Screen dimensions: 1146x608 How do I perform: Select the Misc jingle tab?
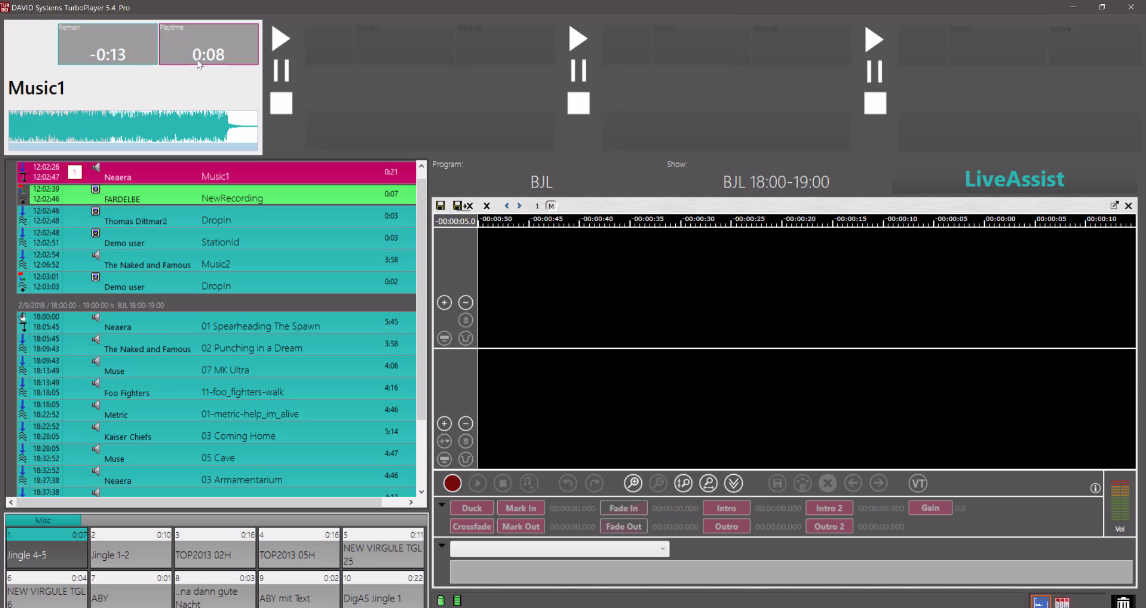43,520
